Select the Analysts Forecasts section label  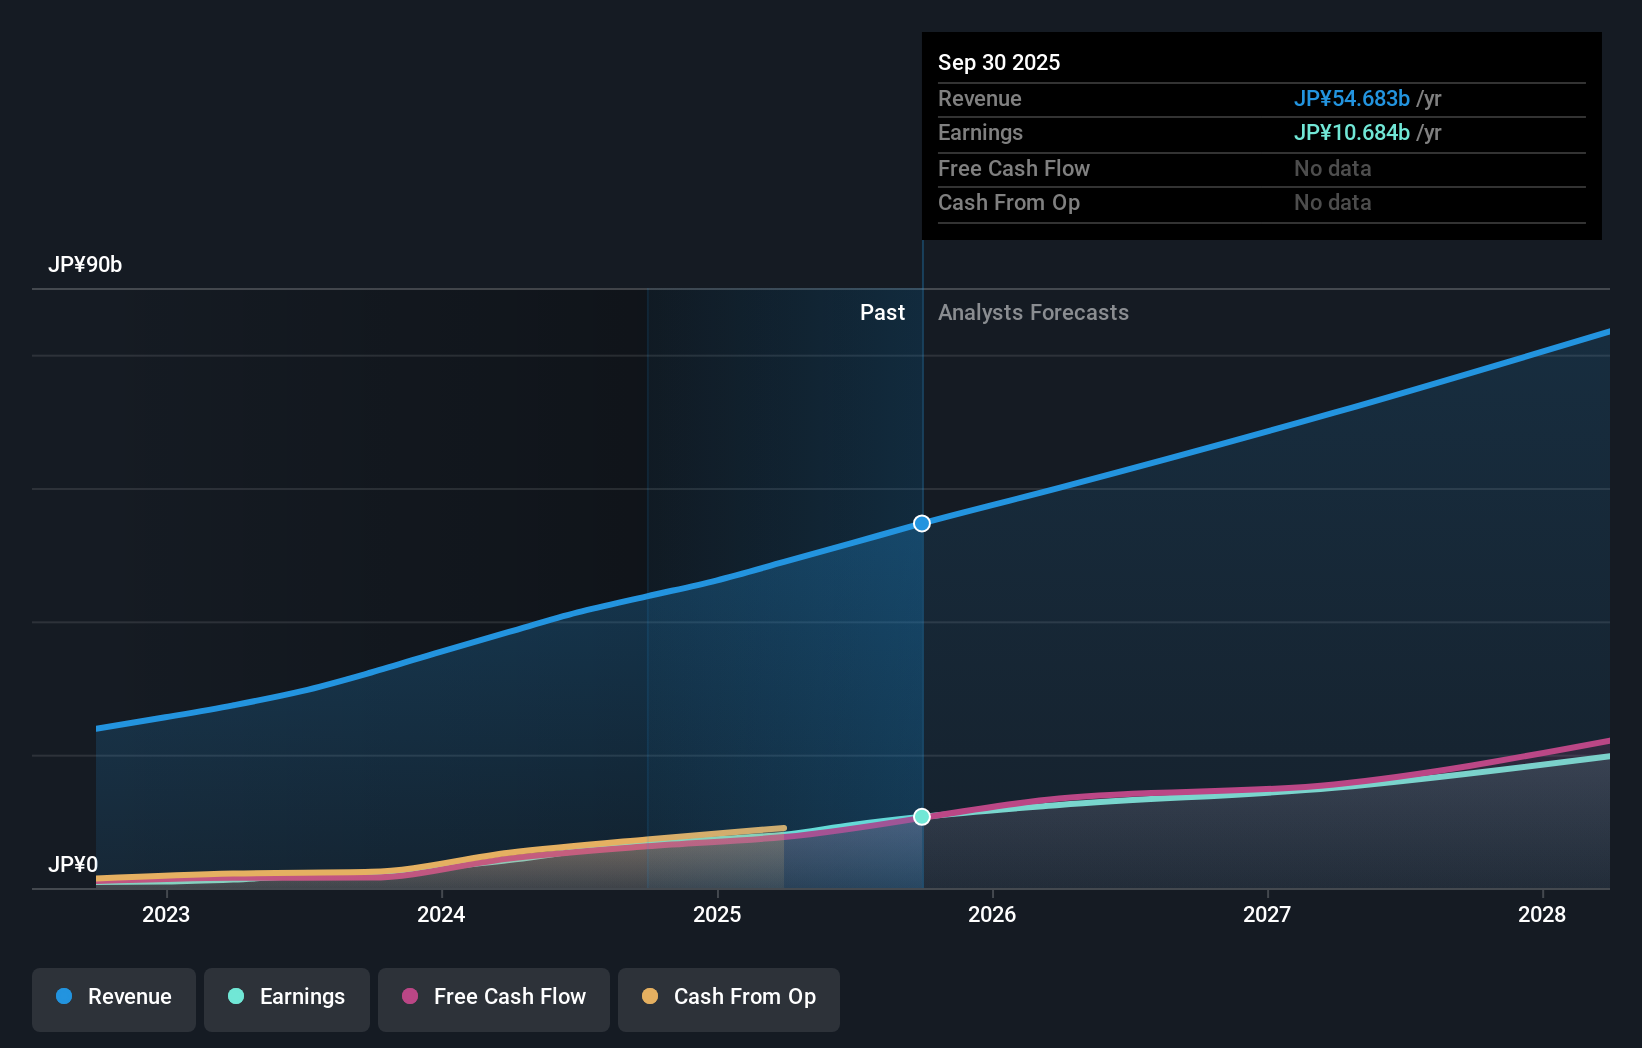[1033, 312]
